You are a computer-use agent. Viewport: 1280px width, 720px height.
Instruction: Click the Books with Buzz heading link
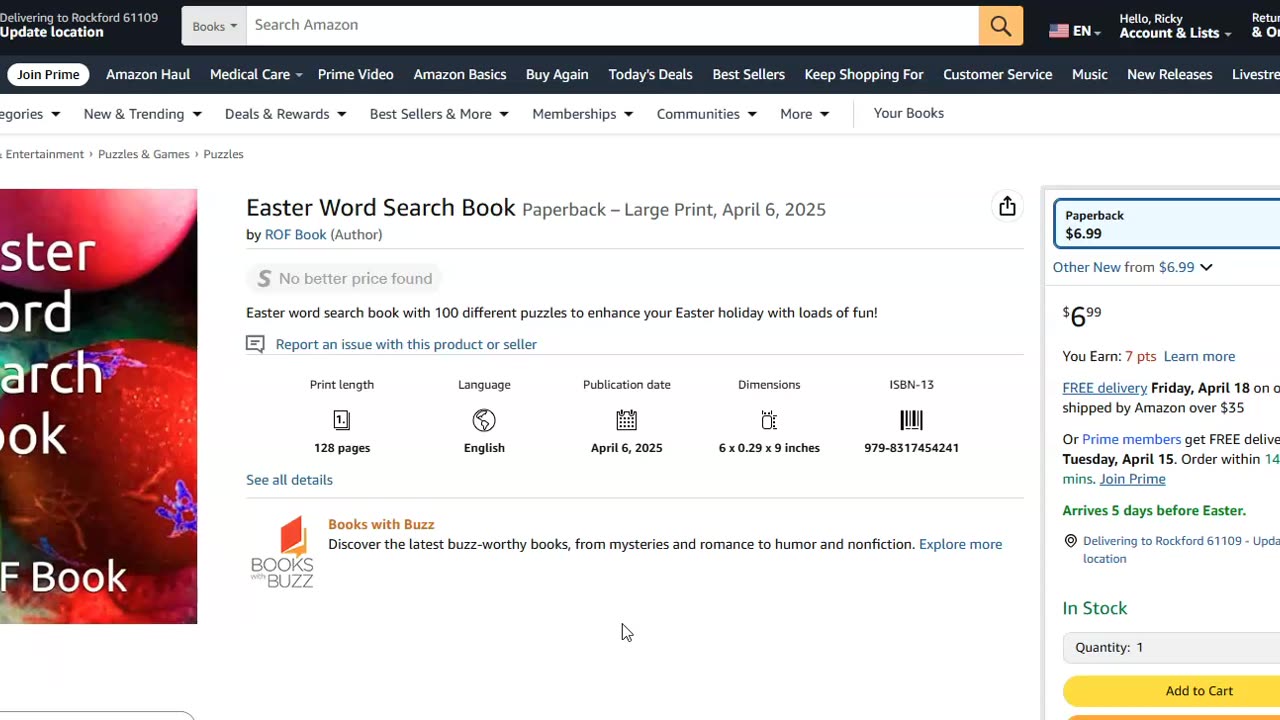click(381, 524)
